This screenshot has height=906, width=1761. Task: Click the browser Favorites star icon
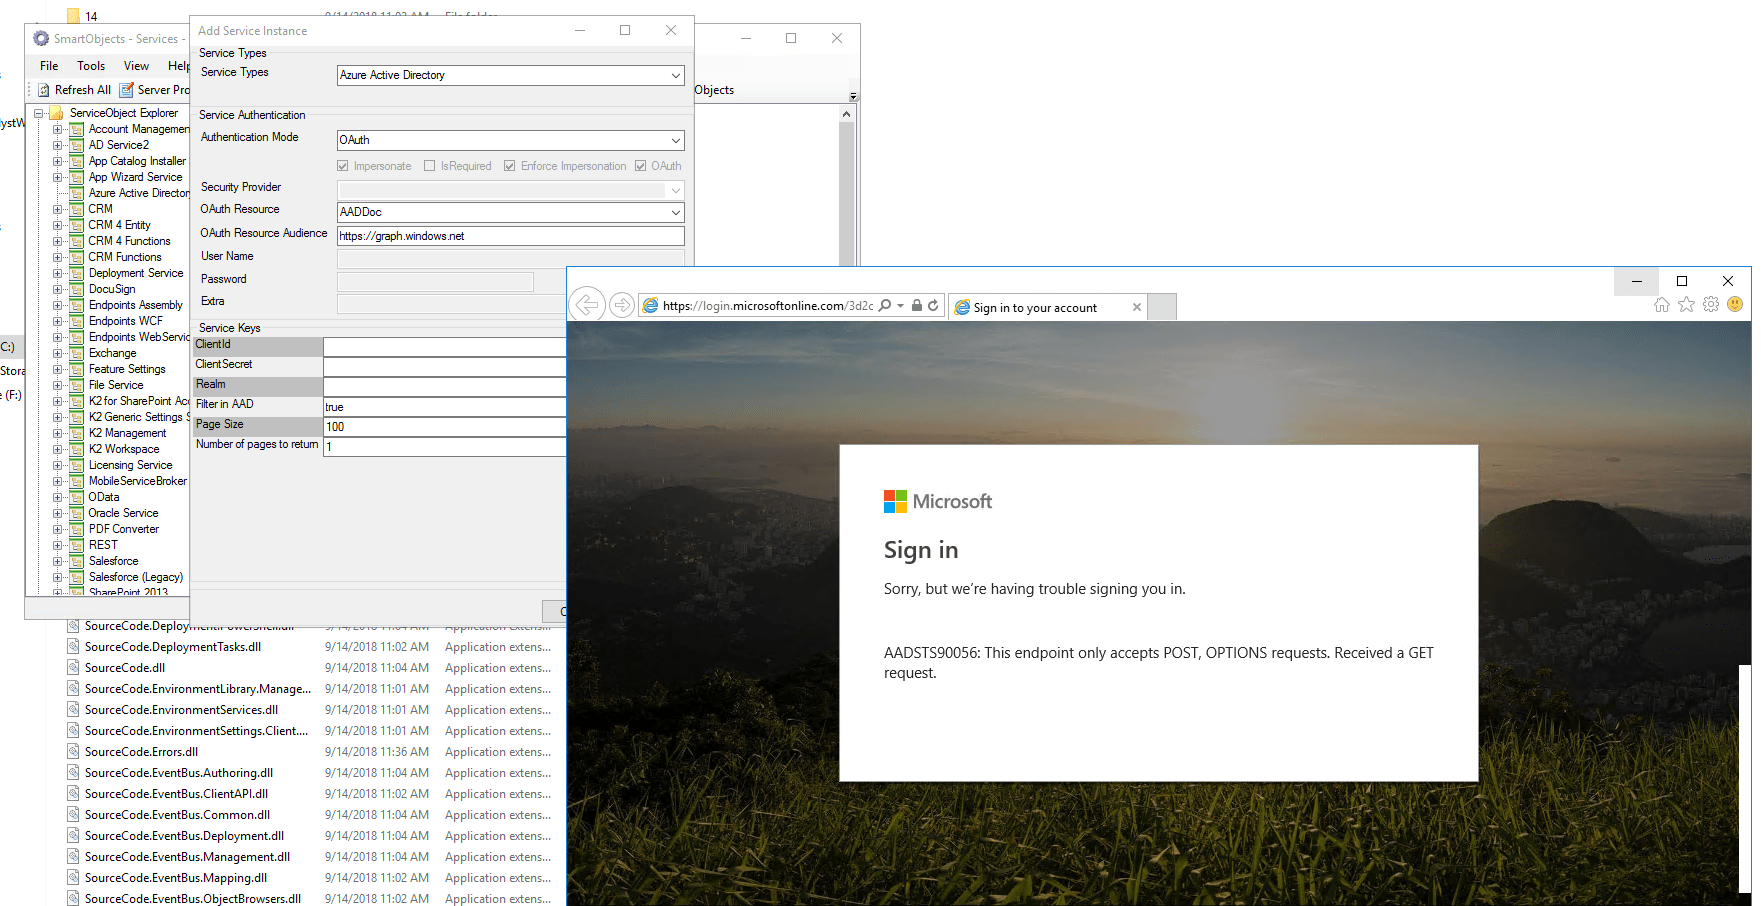(1687, 304)
